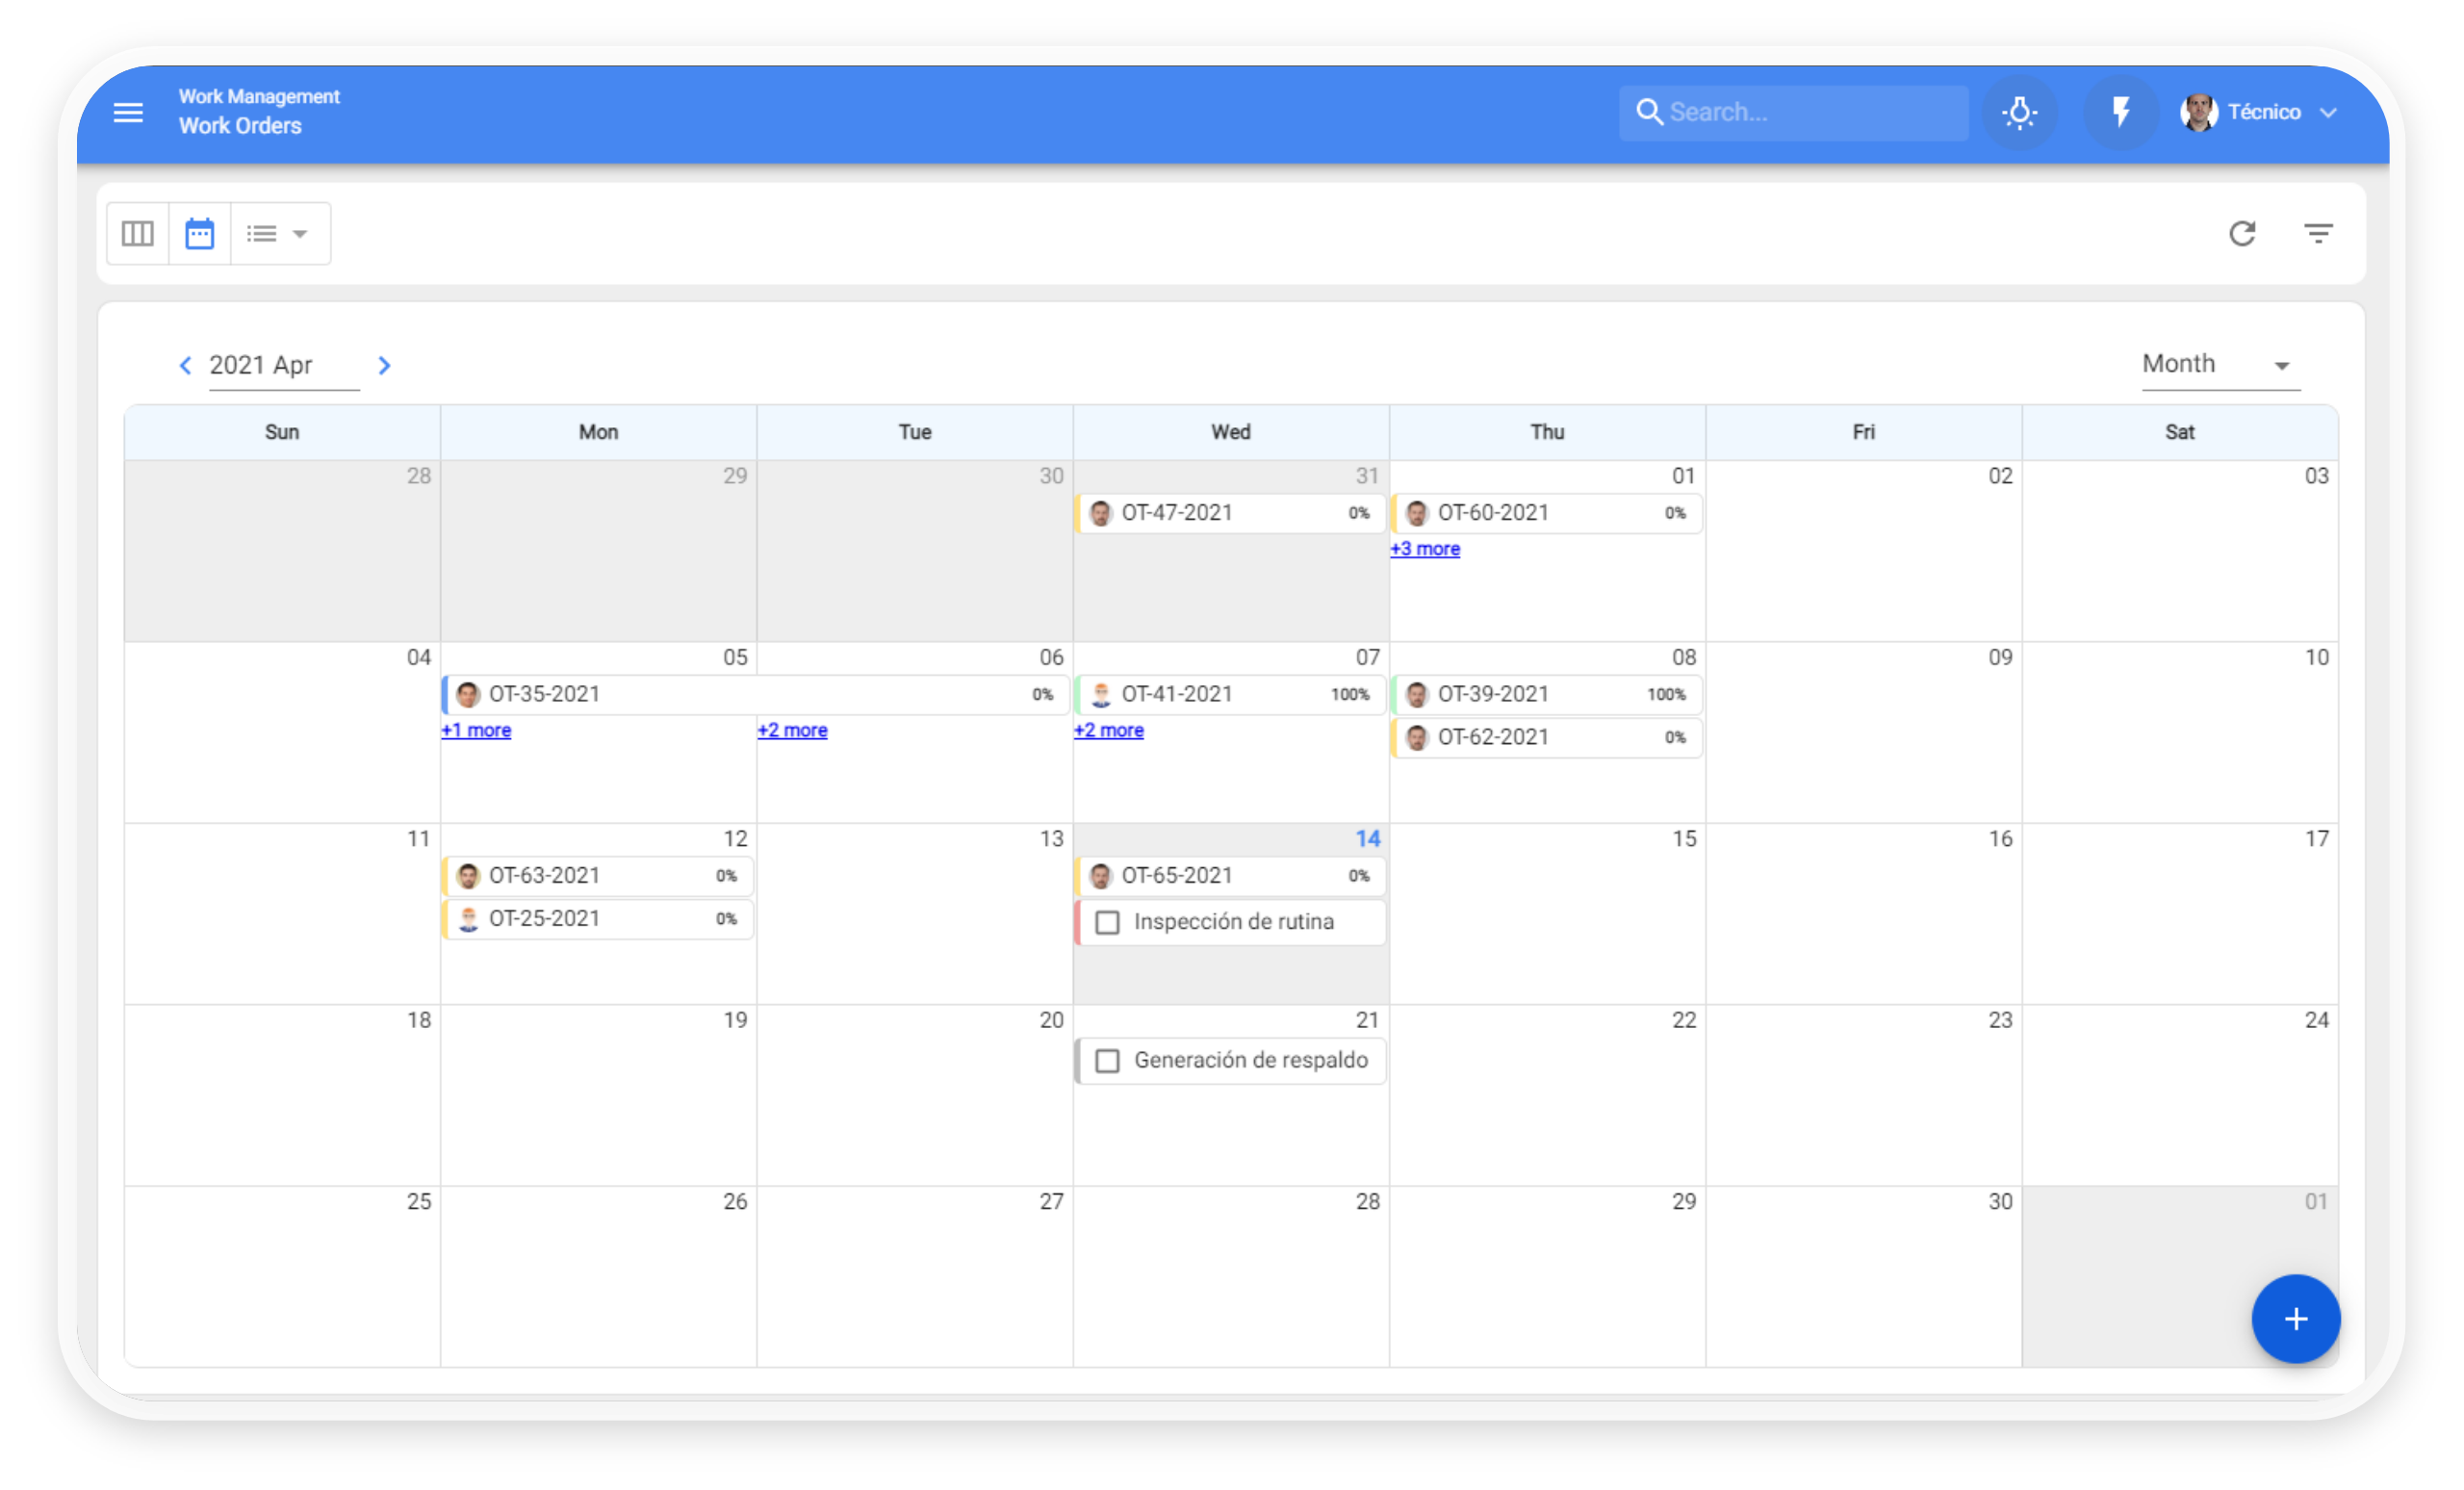Image resolution: width=2464 pixels, height=1490 pixels.
Task: Open the hamburger navigation menu
Action: (x=128, y=112)
